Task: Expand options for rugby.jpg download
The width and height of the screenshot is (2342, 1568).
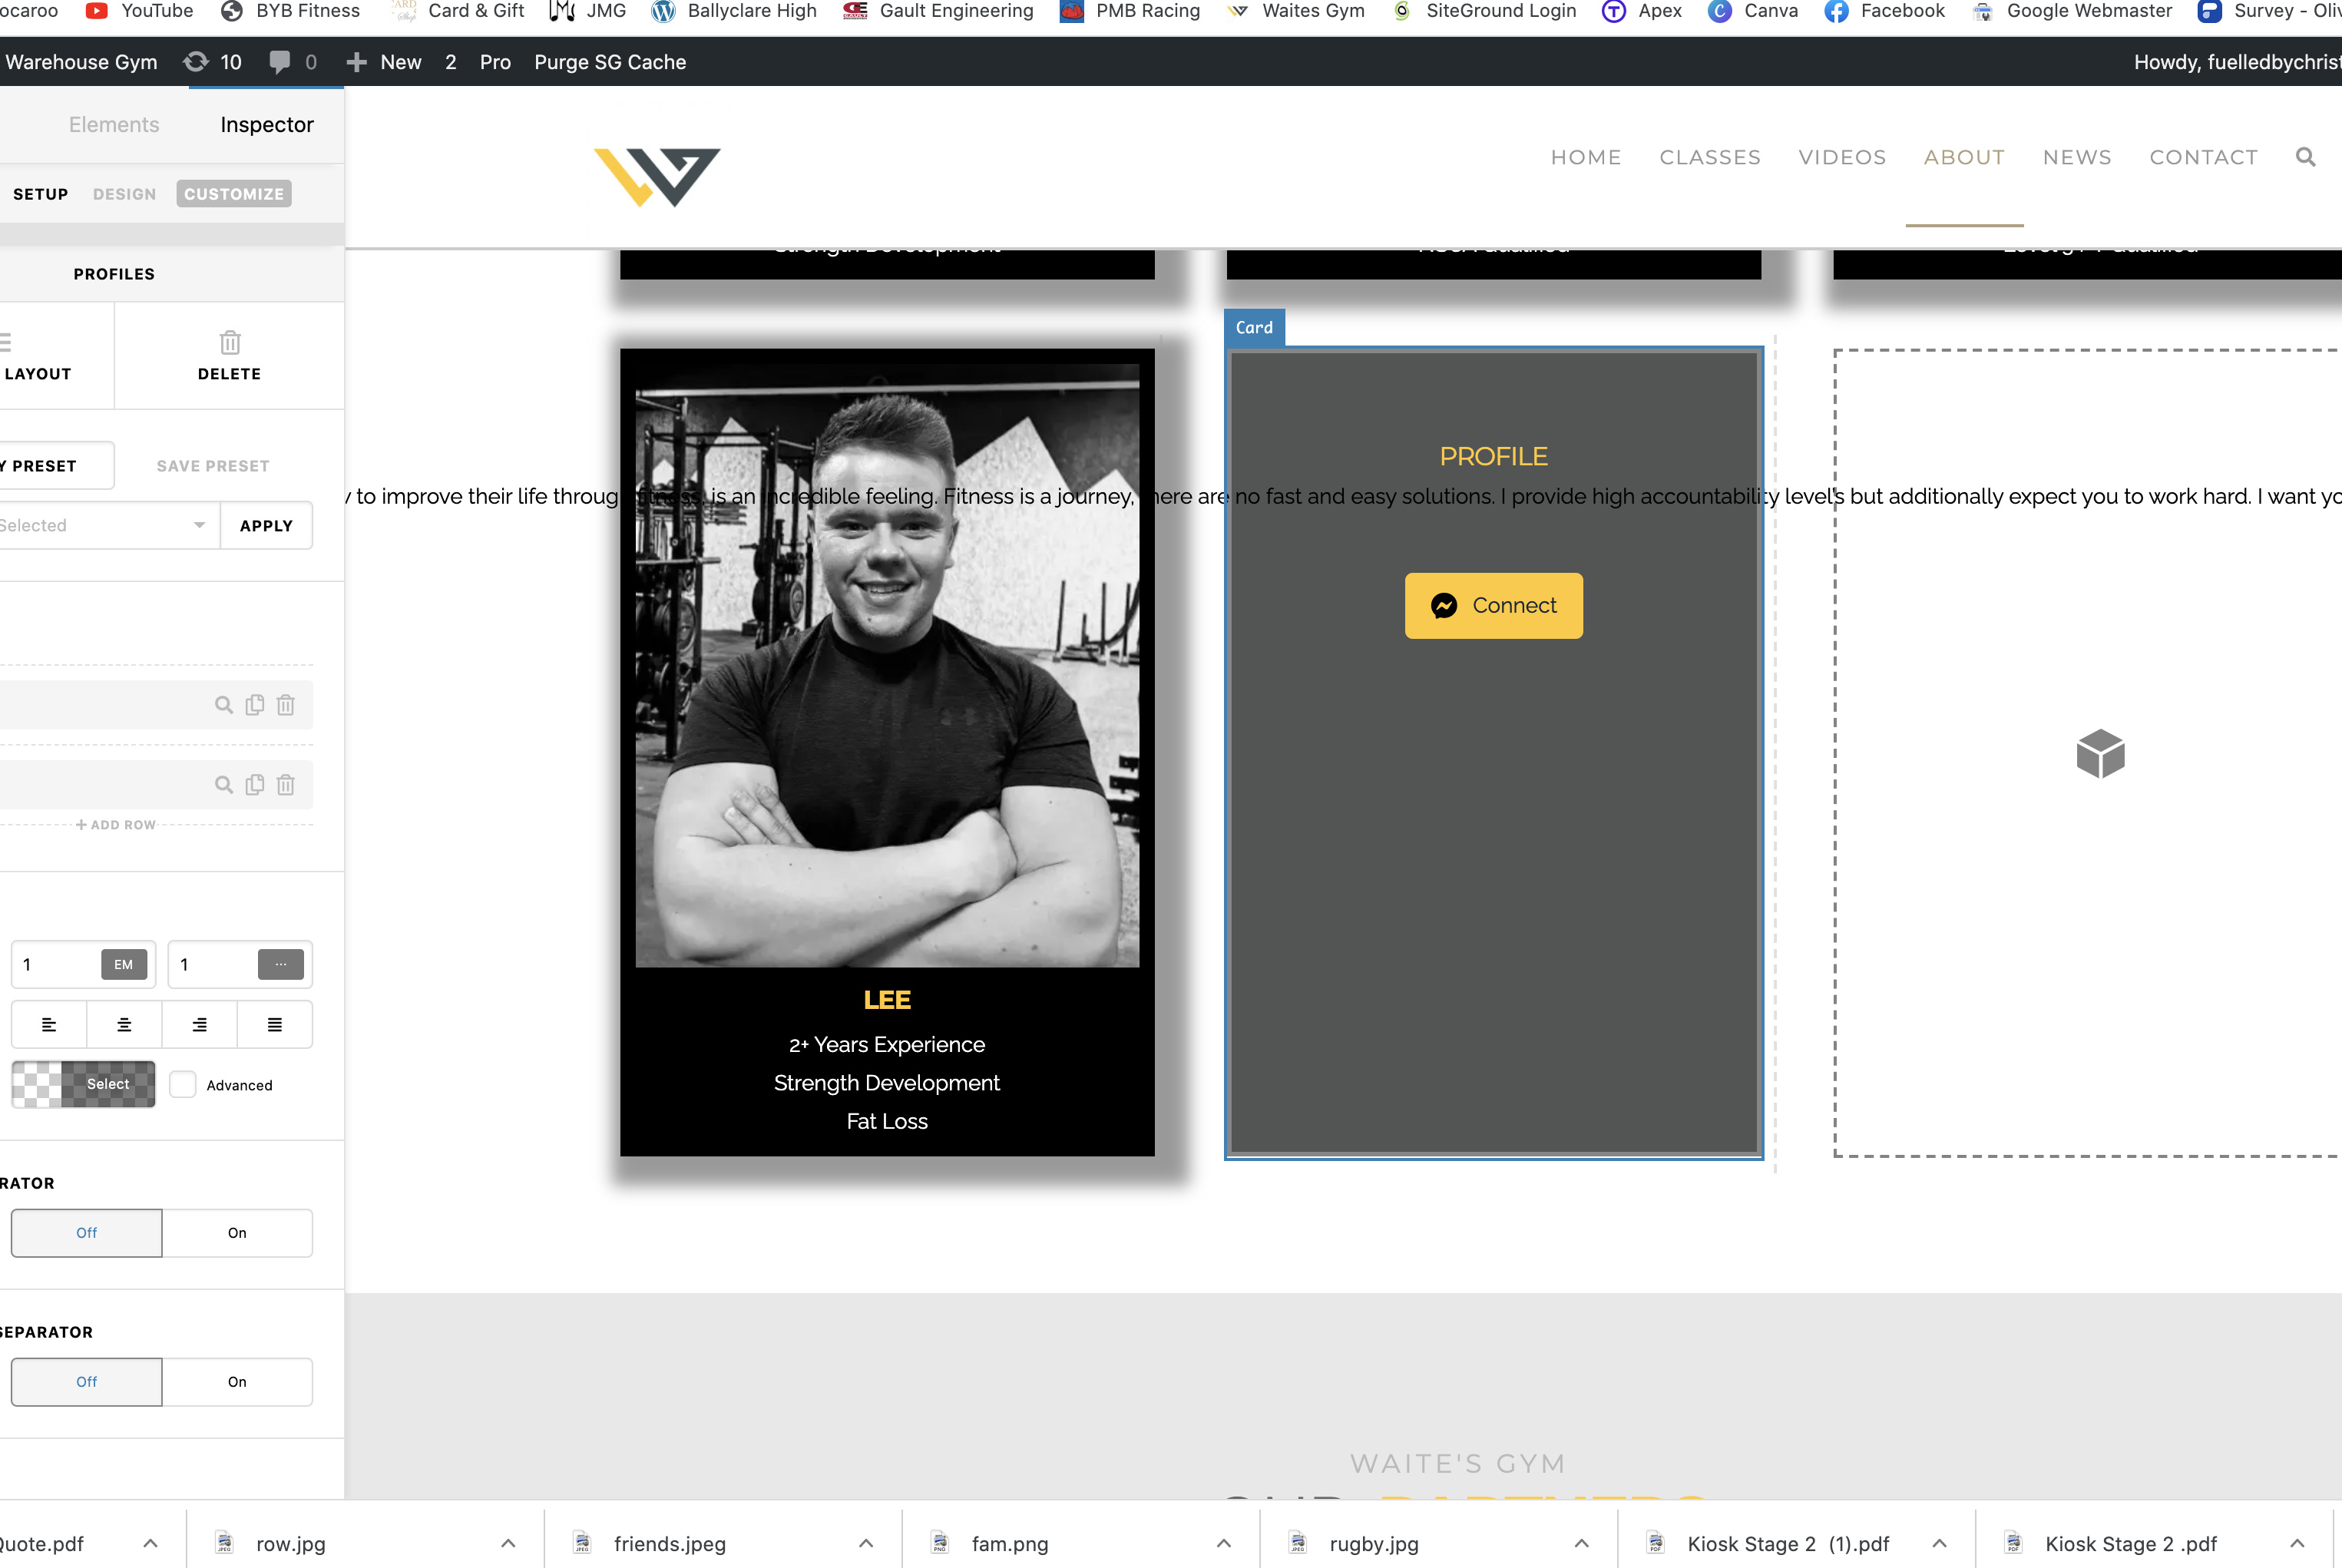Action: point(1582,1543)
